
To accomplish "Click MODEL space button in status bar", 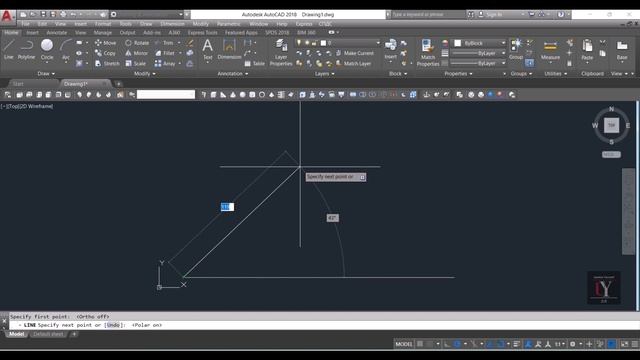I will (404, 344).
